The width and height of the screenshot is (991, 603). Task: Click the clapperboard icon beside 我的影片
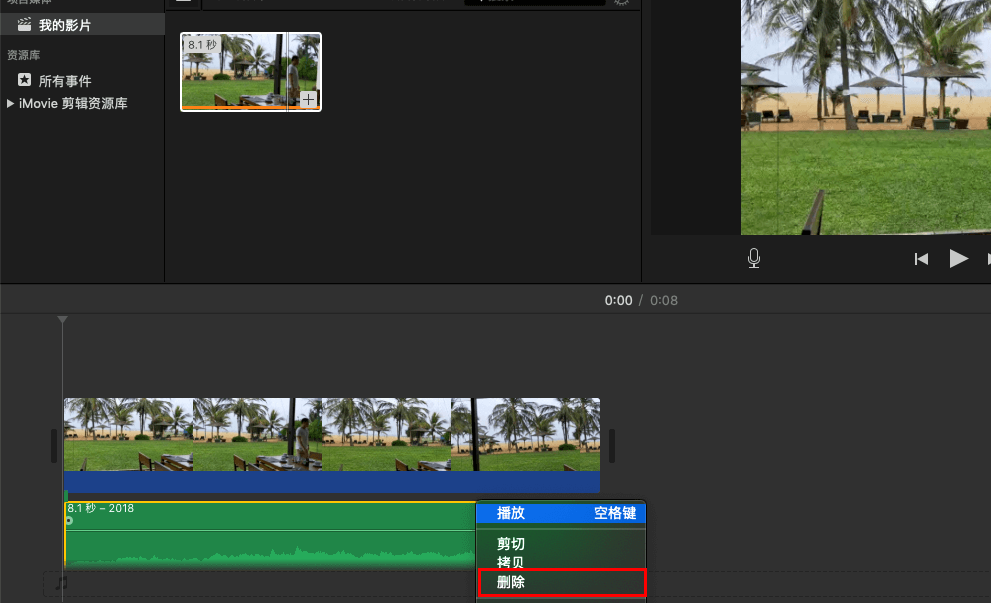pos(25,25)
